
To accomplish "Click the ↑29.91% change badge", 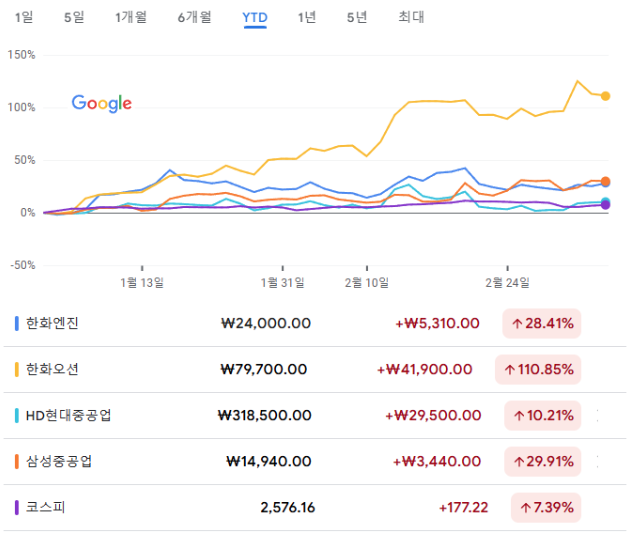I will point(543,462).
